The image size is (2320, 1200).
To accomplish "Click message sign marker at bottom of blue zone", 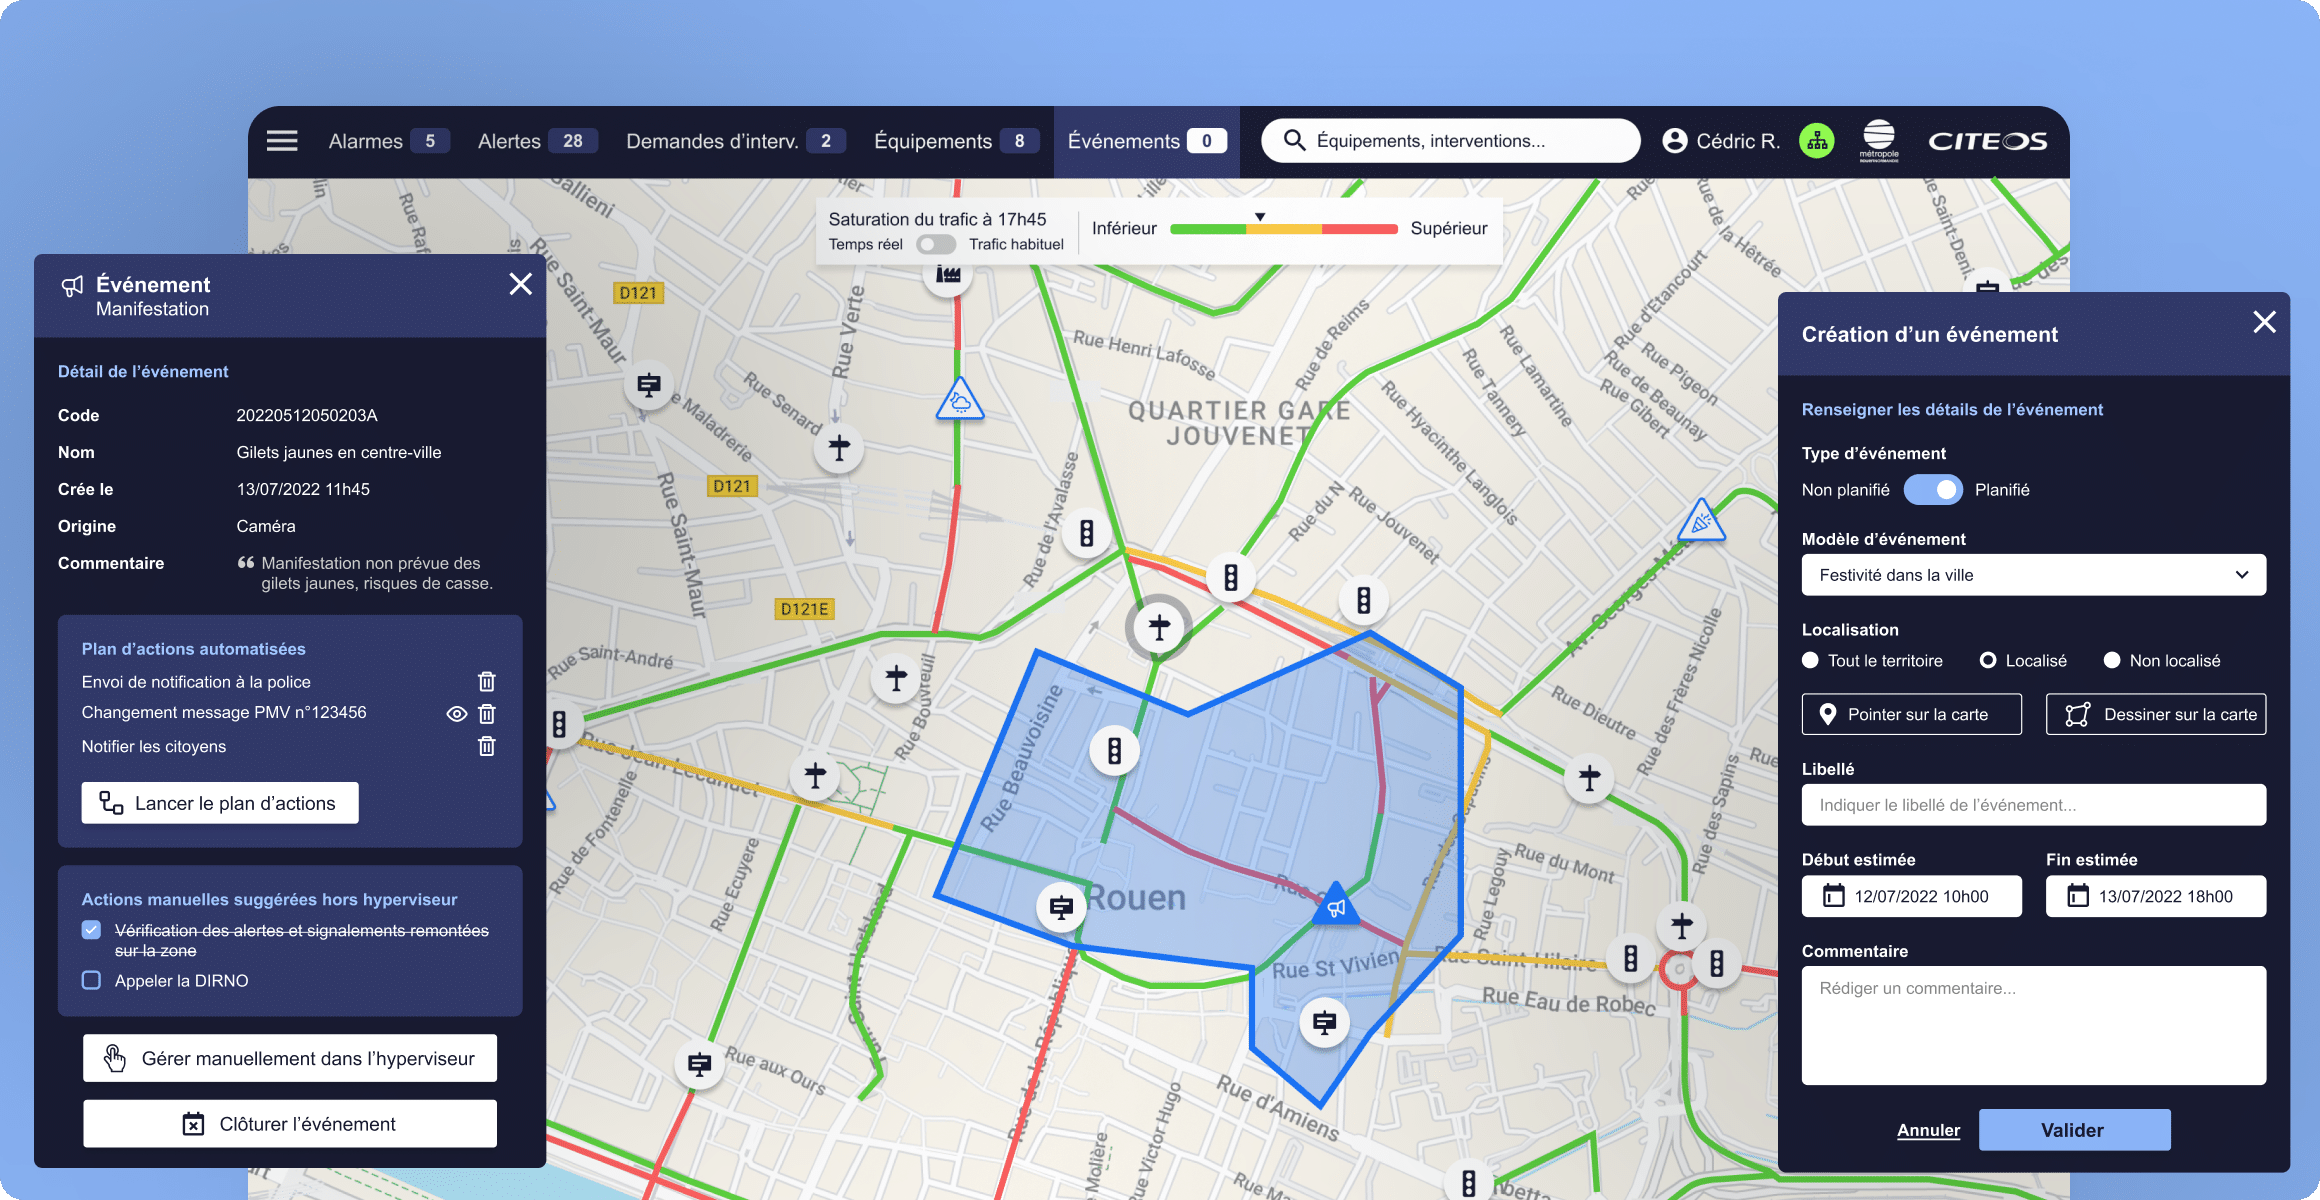I will [1324, 1022].
